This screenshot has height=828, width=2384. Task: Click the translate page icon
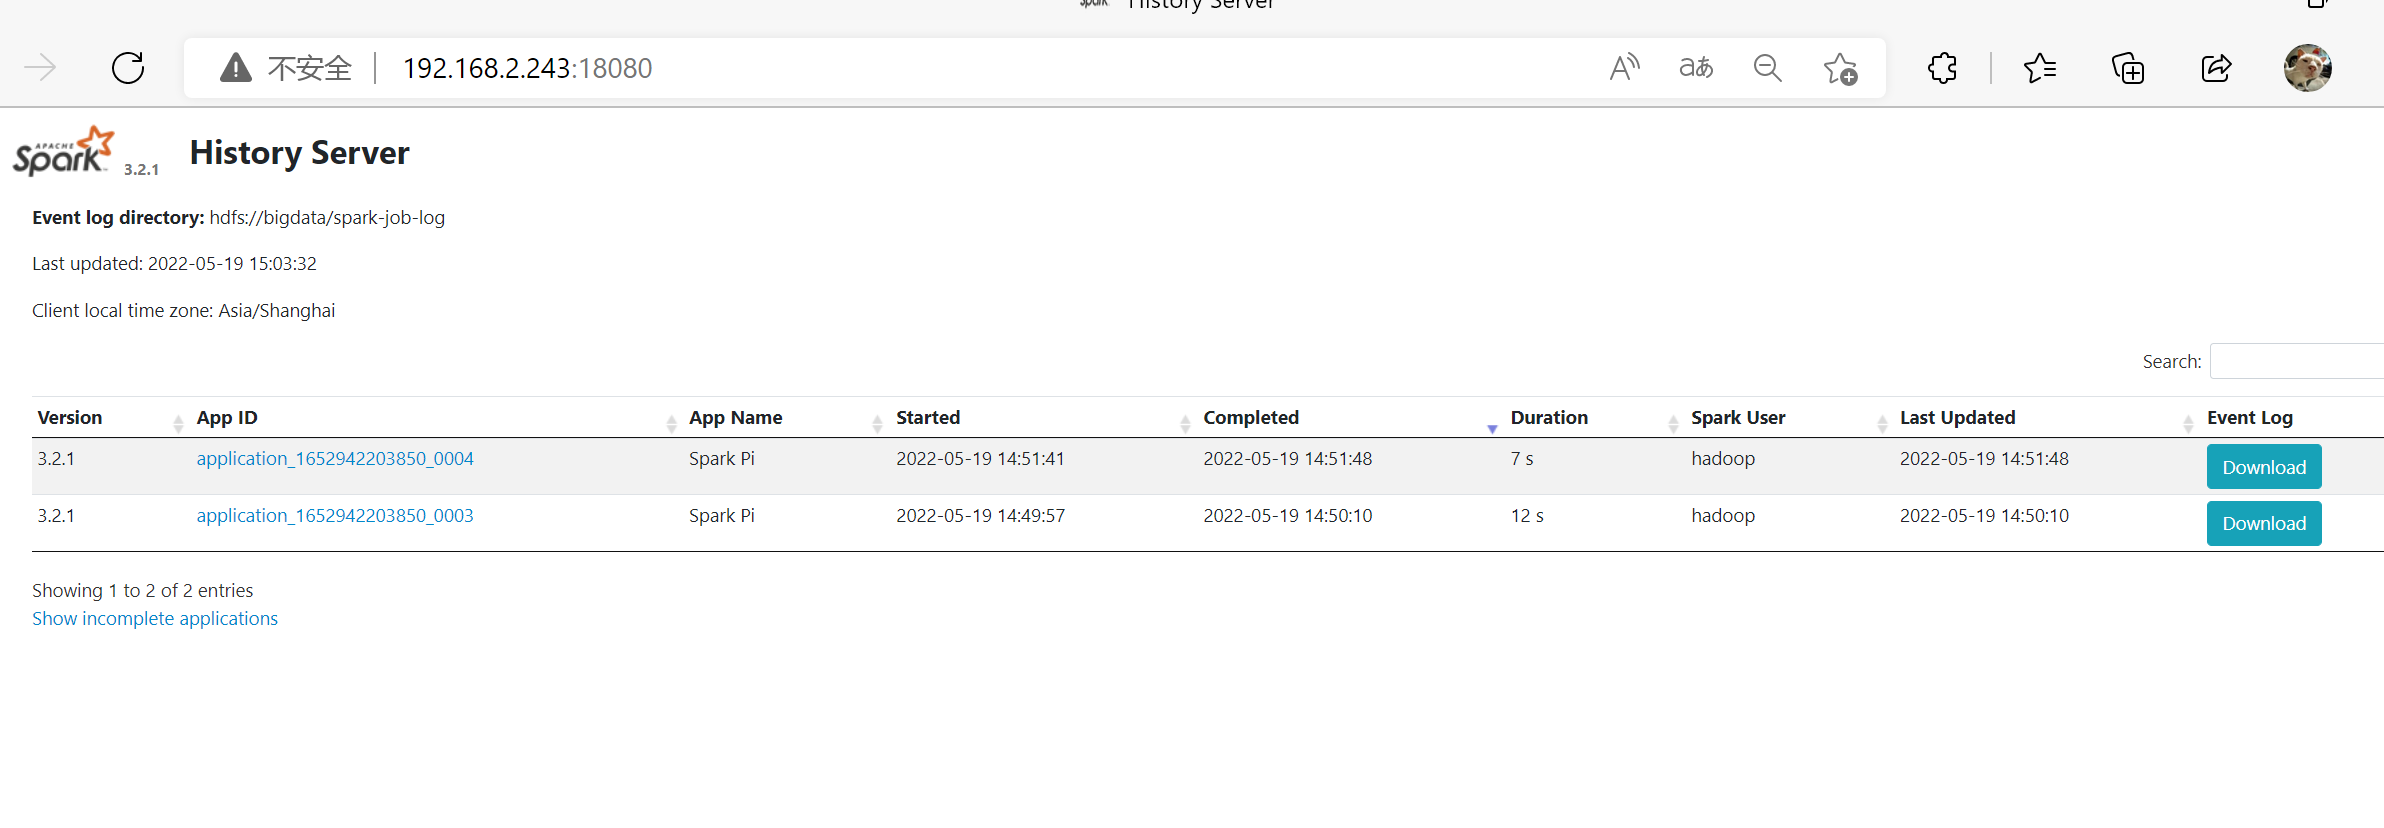click(1696, 68)
